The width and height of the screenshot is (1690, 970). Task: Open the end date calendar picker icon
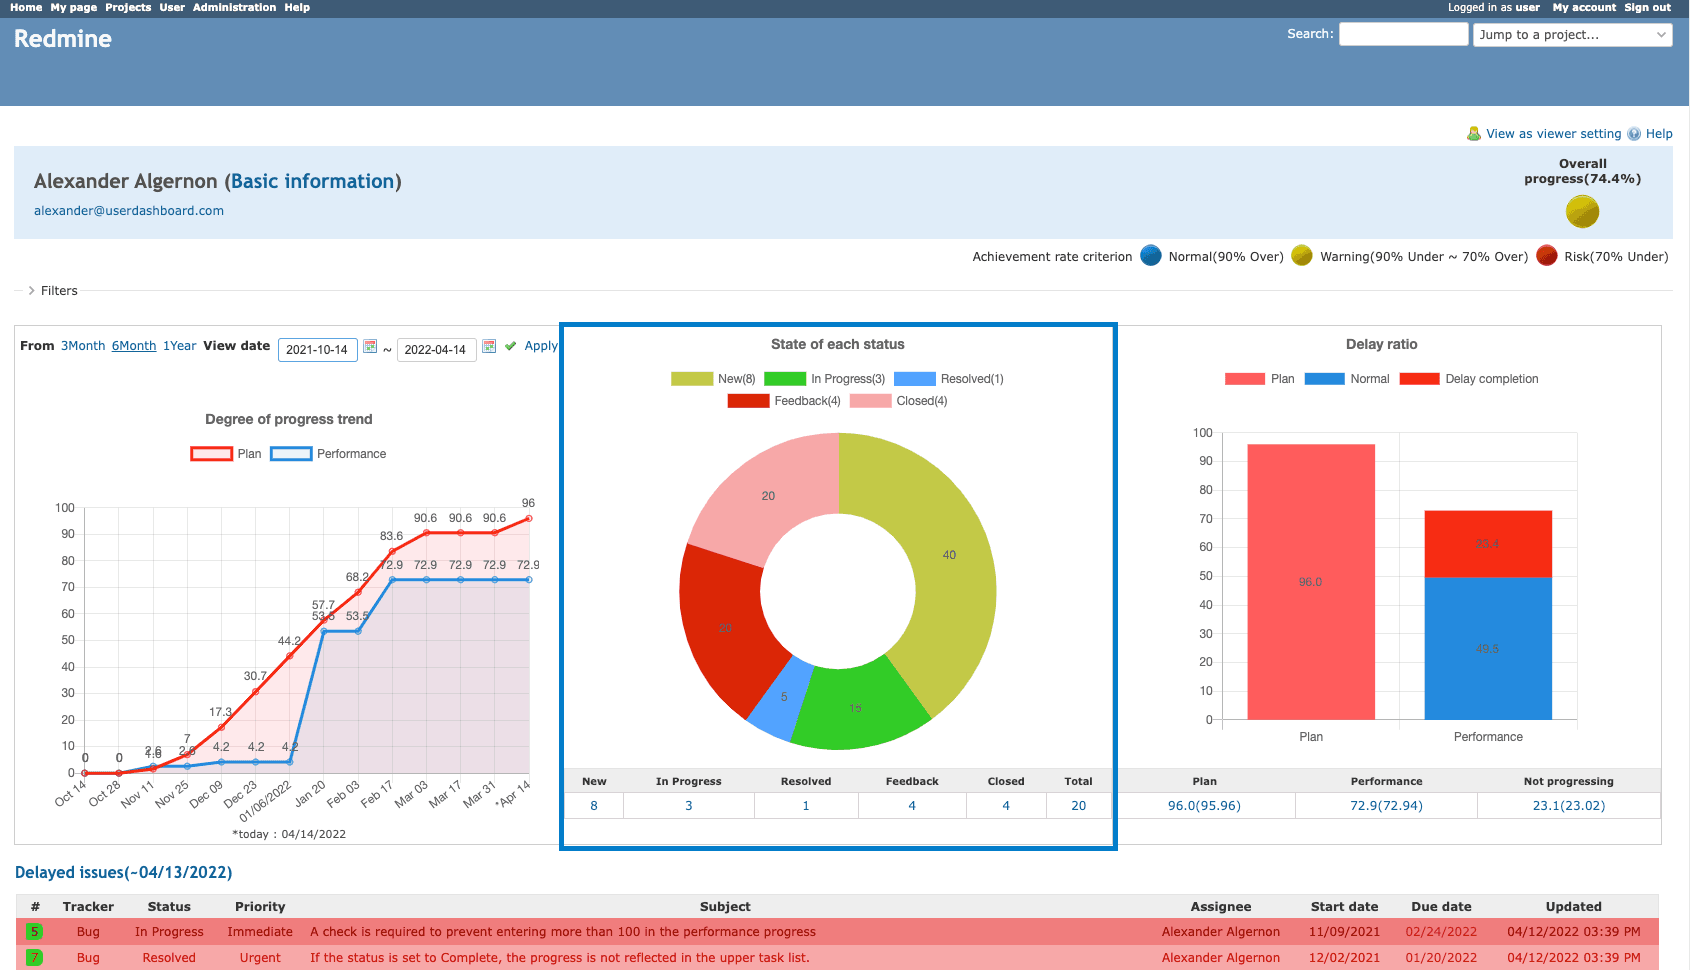point(489,346)
